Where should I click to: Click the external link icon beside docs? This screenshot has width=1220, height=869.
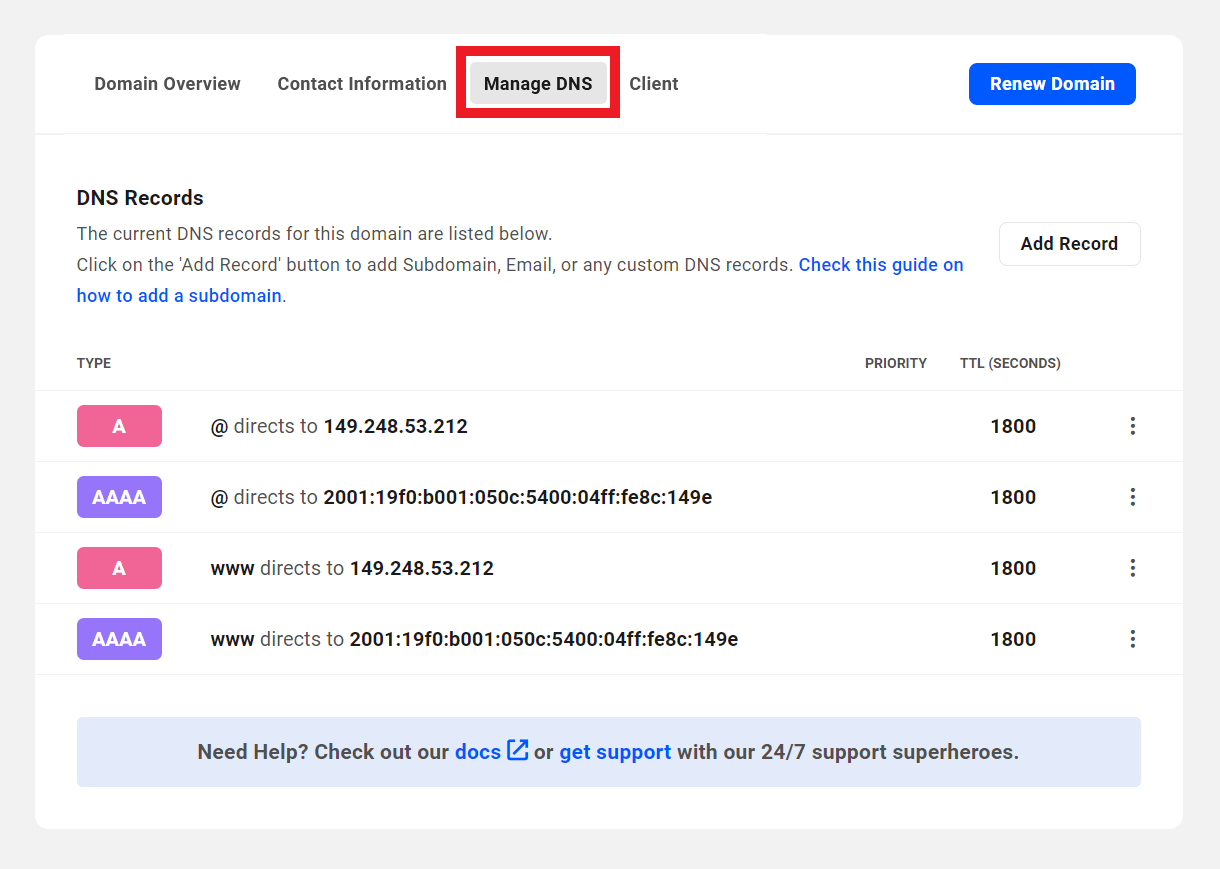517,750
